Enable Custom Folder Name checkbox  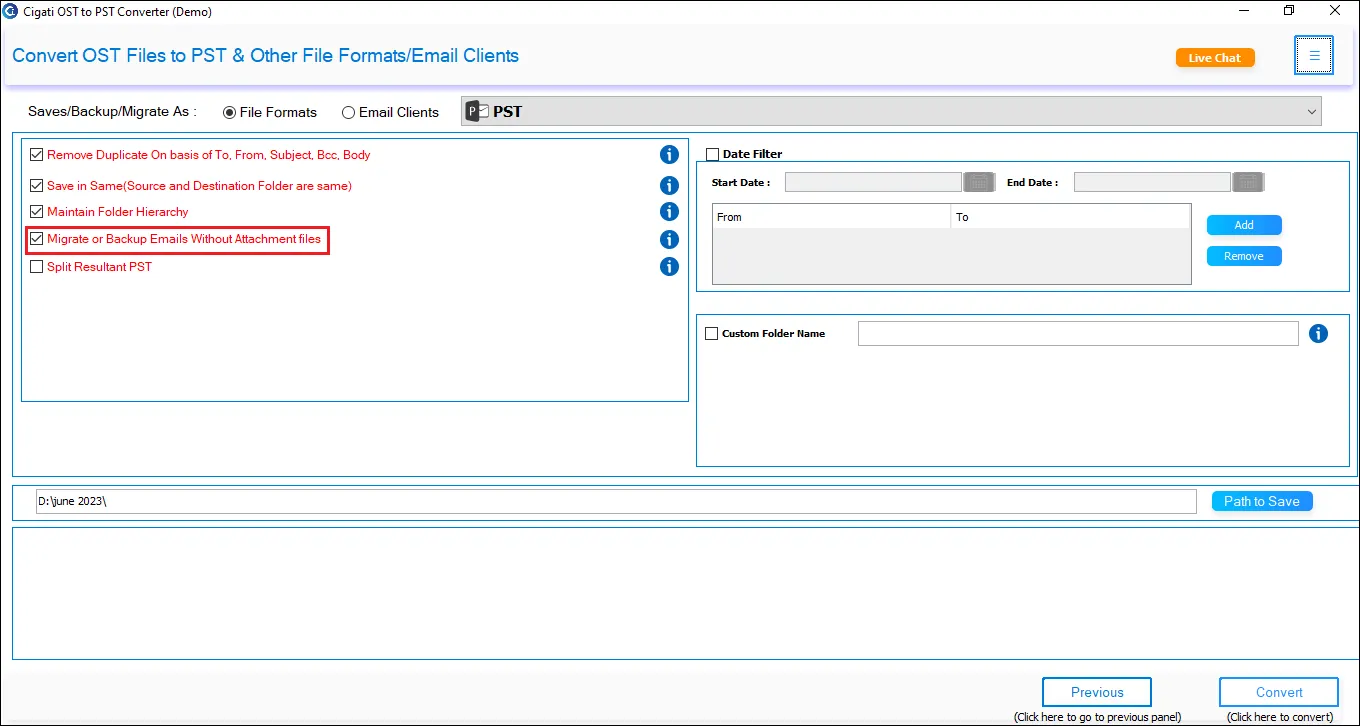click(x=712, y=333)
